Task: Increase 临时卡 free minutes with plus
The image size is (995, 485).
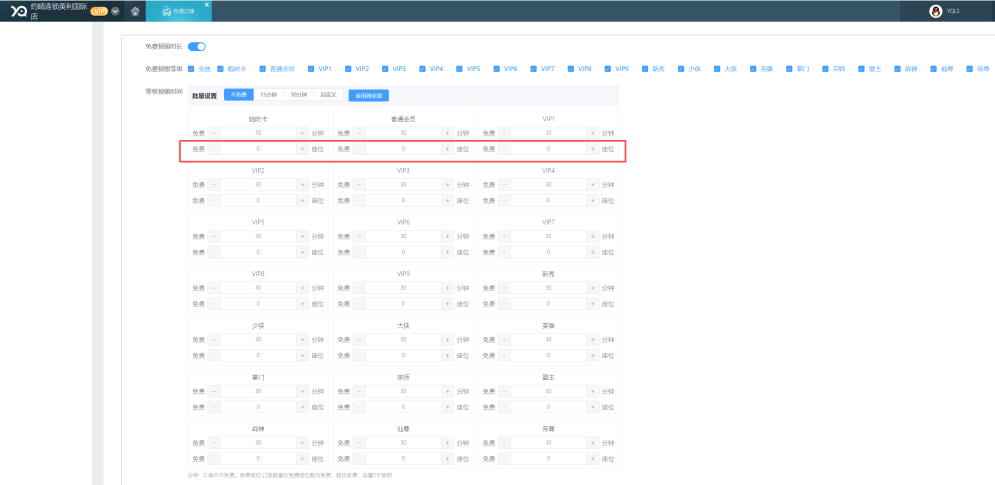Action: tap(303, 133)
